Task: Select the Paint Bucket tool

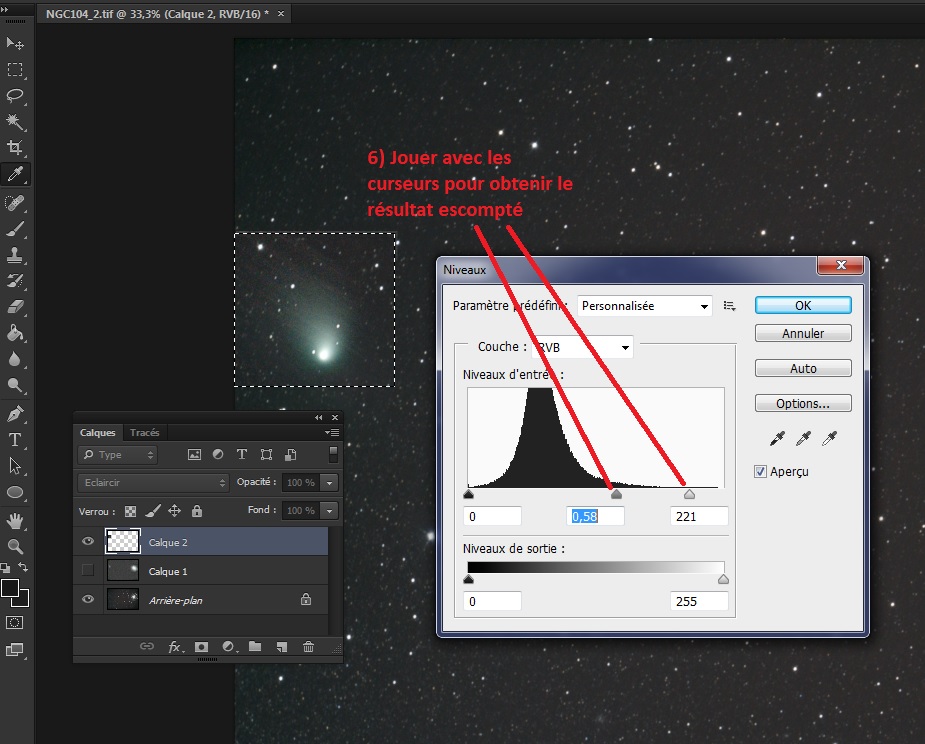Action: (x=15, y=333)
